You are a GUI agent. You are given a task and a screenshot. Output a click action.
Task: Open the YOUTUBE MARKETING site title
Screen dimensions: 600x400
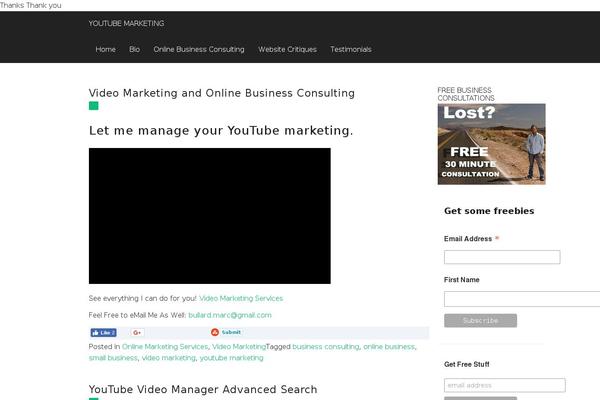[x=126, y=23]
